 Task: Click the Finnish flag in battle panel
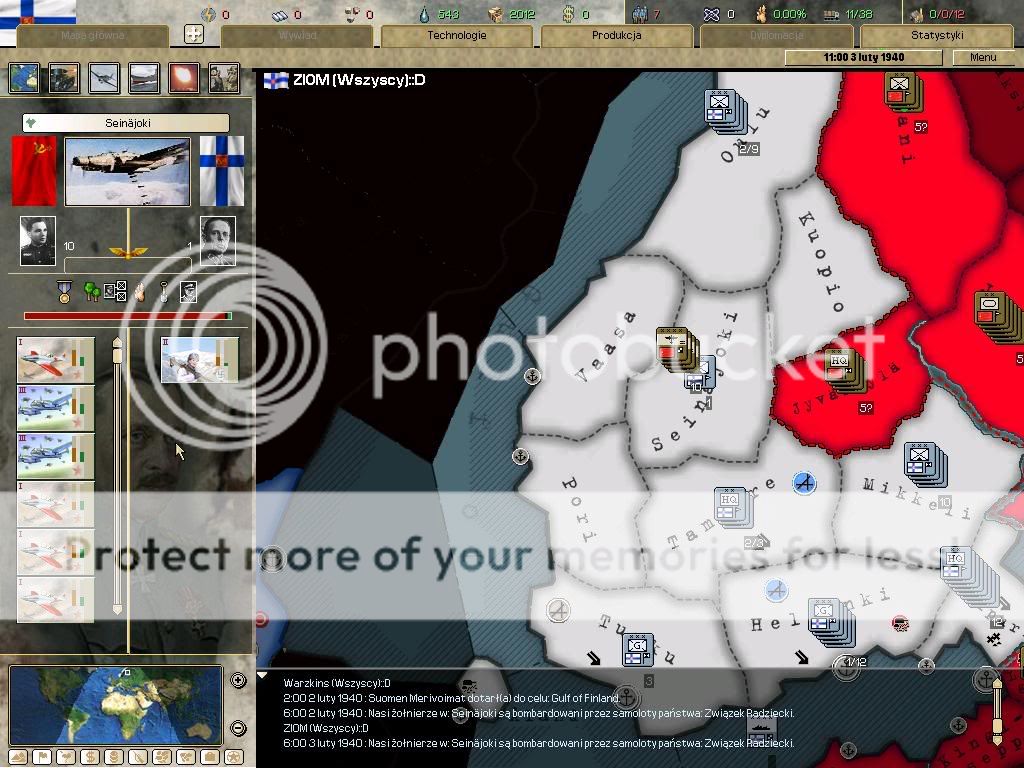(222, 171)
